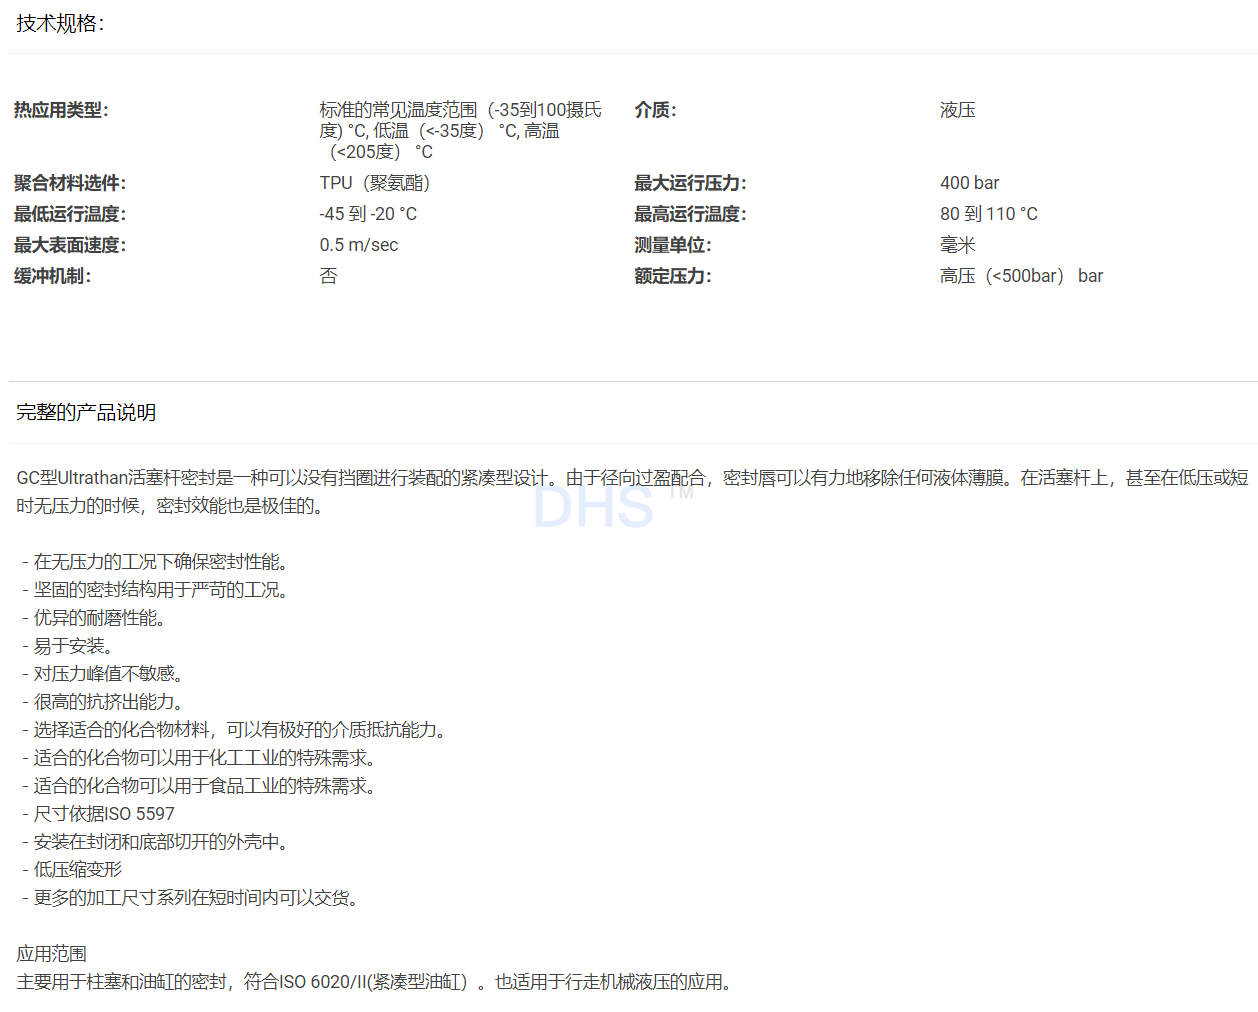1258x1012 pixels.
Task: Click the 热应用类型 spec label
Action: coord(61,110)
